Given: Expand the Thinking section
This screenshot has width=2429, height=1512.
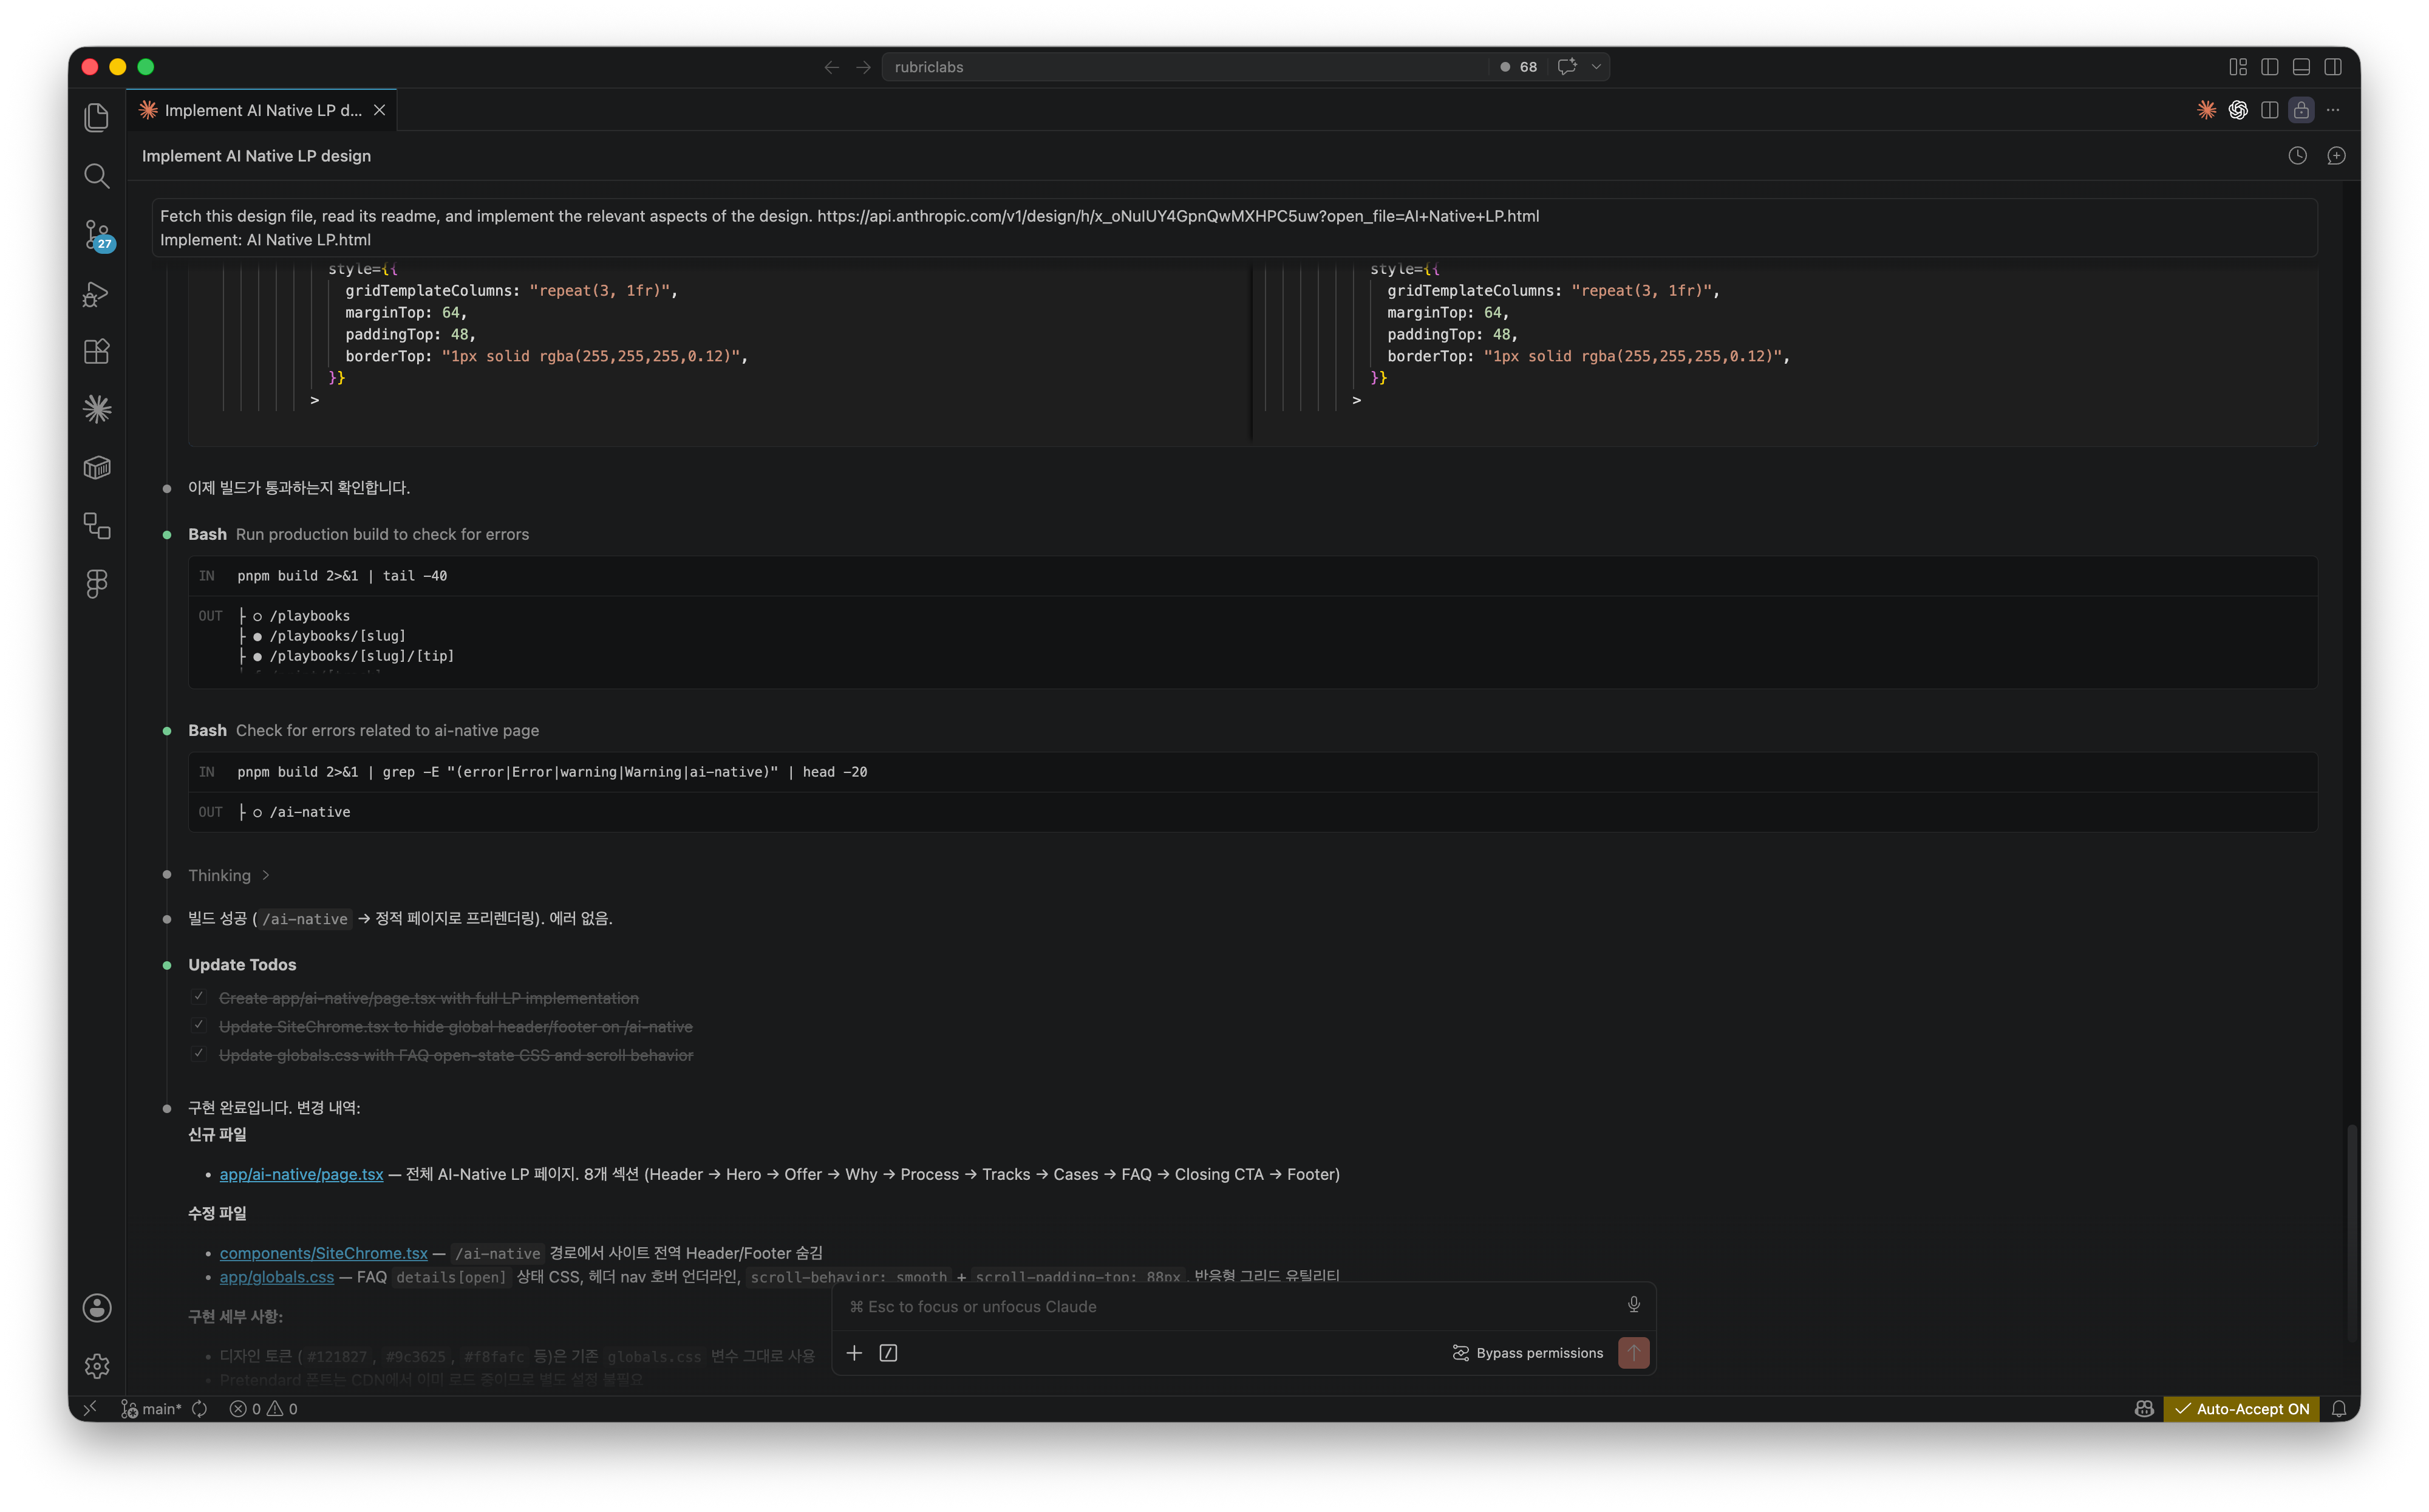Looking at the screenshot, I should [229, 875].
